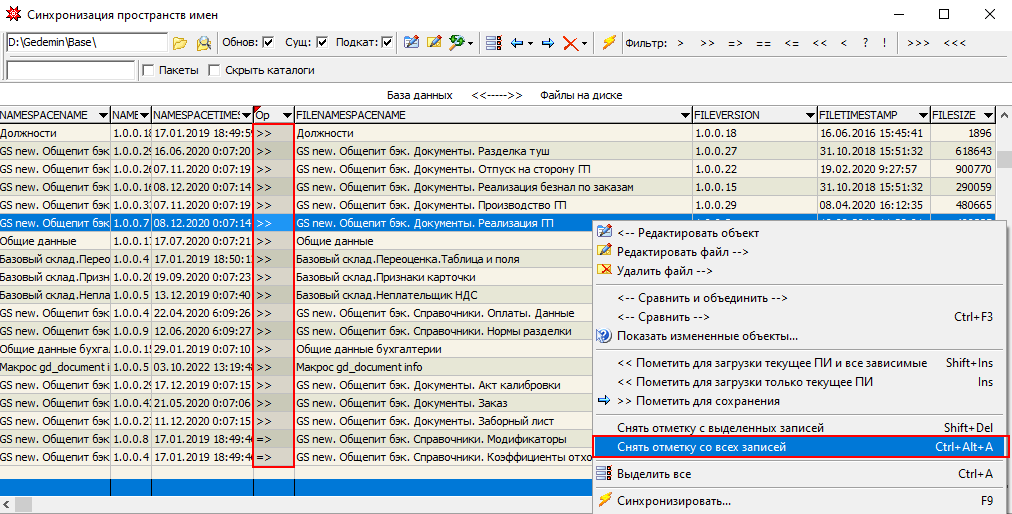Open the FILESIZE column filter dropdown

(x=988, y=115)
